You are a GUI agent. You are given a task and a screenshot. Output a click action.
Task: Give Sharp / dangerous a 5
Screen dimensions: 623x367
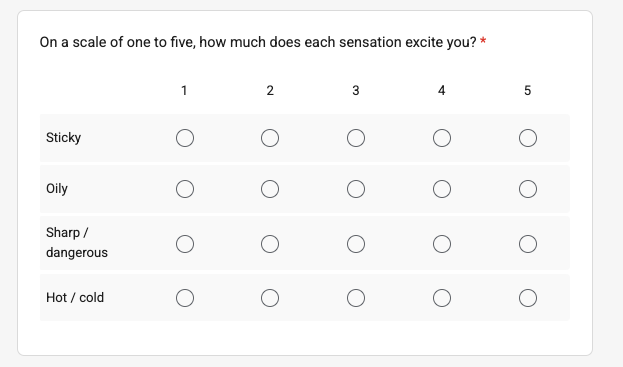coord(528,244)
